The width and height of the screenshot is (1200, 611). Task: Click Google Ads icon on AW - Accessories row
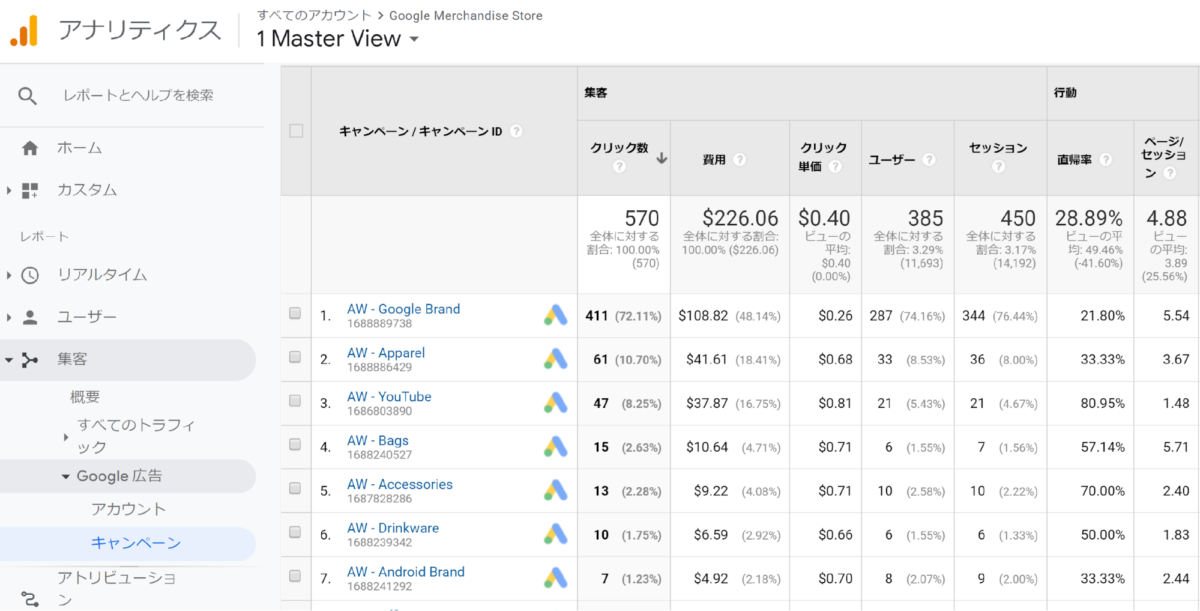pyautogui.click(x=555, y=490)
